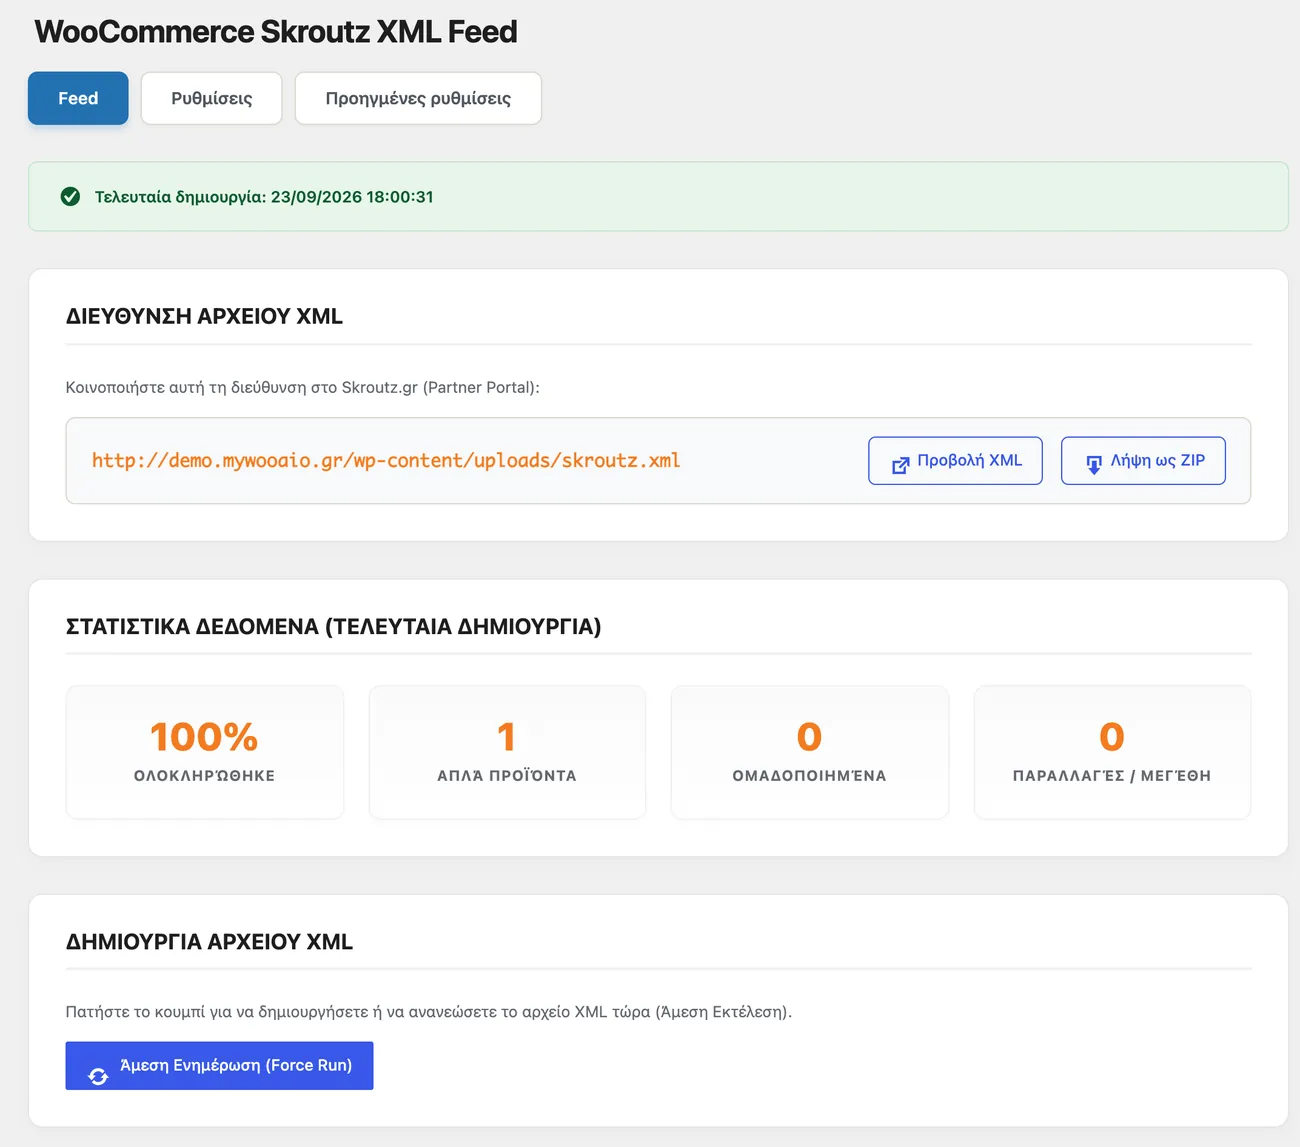Select the ΑΠΛΆ ΠΡΟΪΌΝΤΑ stat card
The height and width of the screenshot is (1147, 1300).
tap(507, 752)
